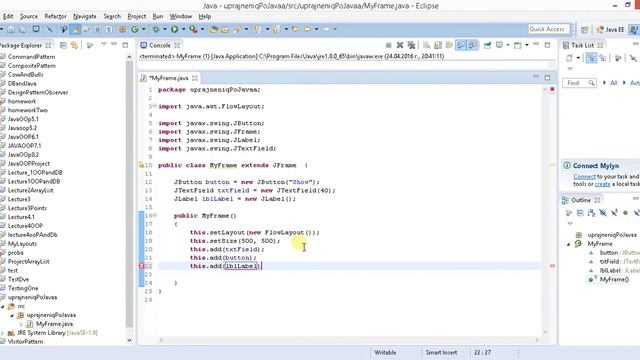The image size is (640, 360).
Task: Select the Console tab
Action: point(160,45)
